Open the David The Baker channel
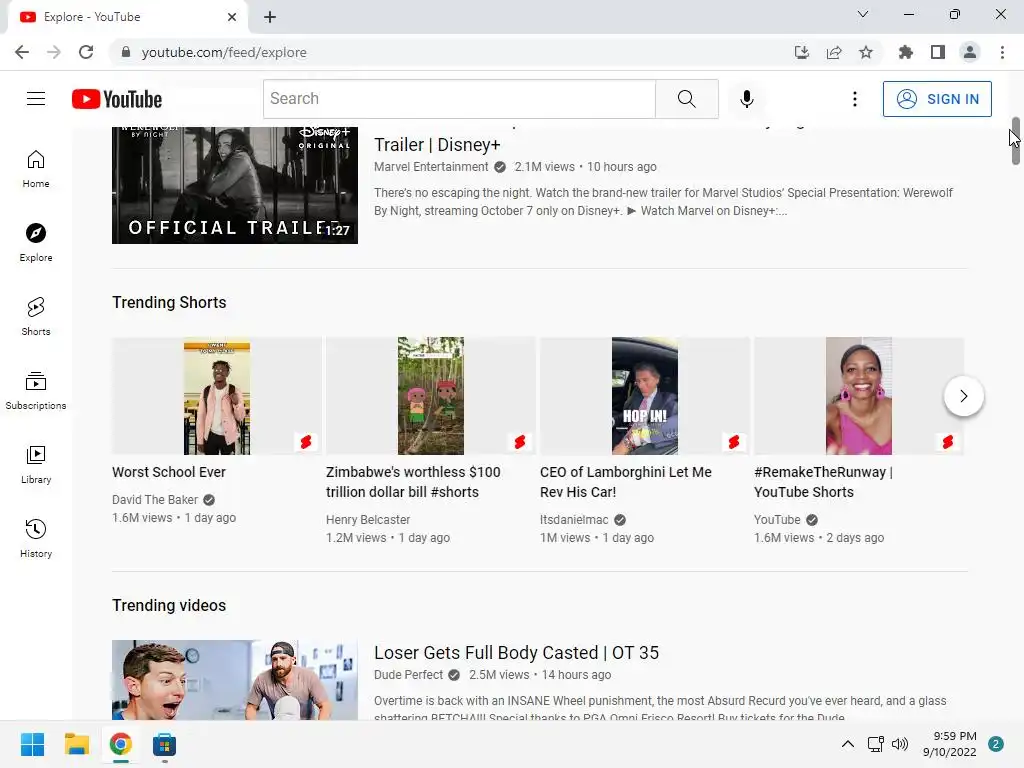1024x768 pixels. 155,500
